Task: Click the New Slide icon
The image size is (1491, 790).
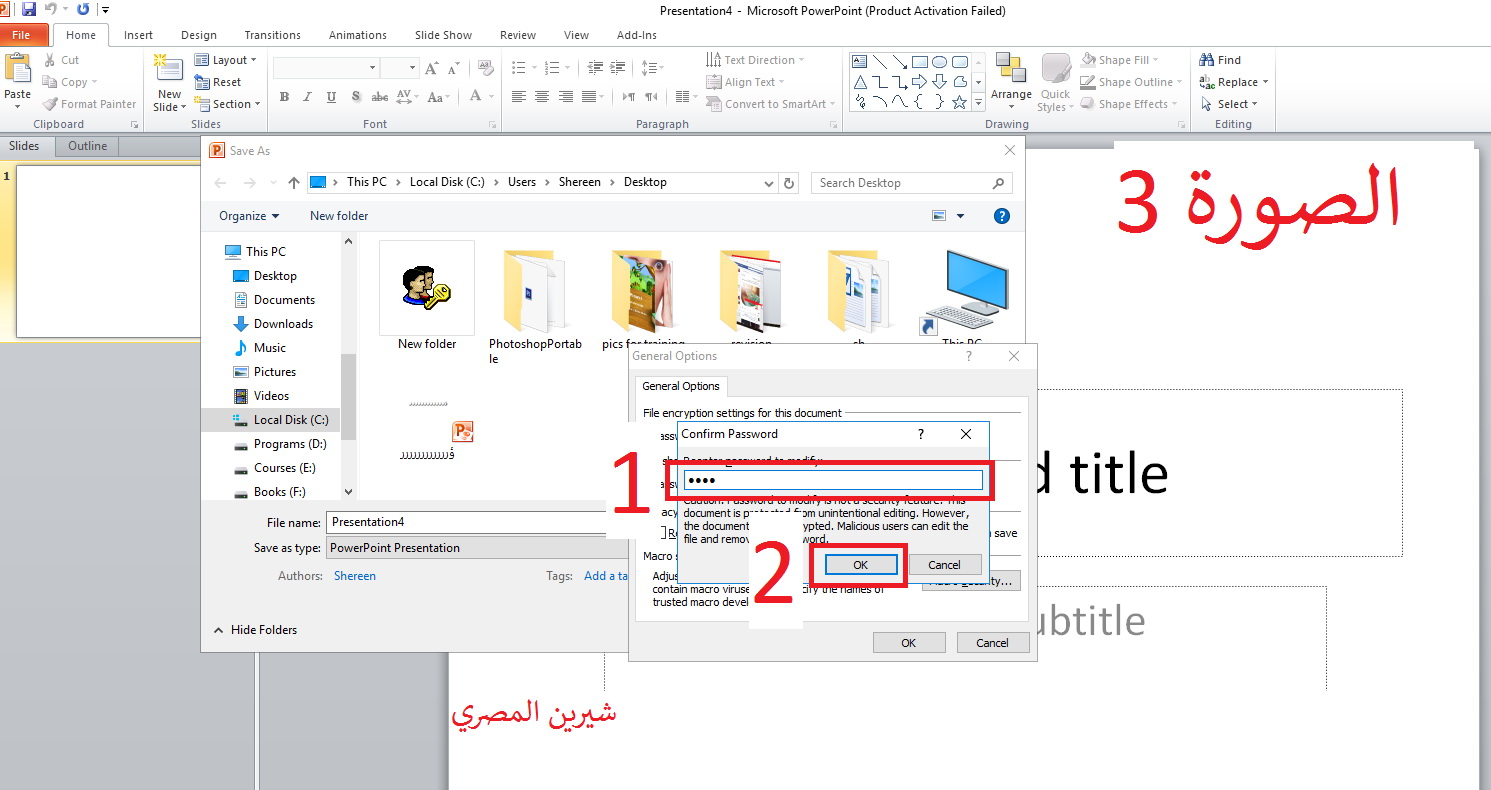Action: [168, 68]
